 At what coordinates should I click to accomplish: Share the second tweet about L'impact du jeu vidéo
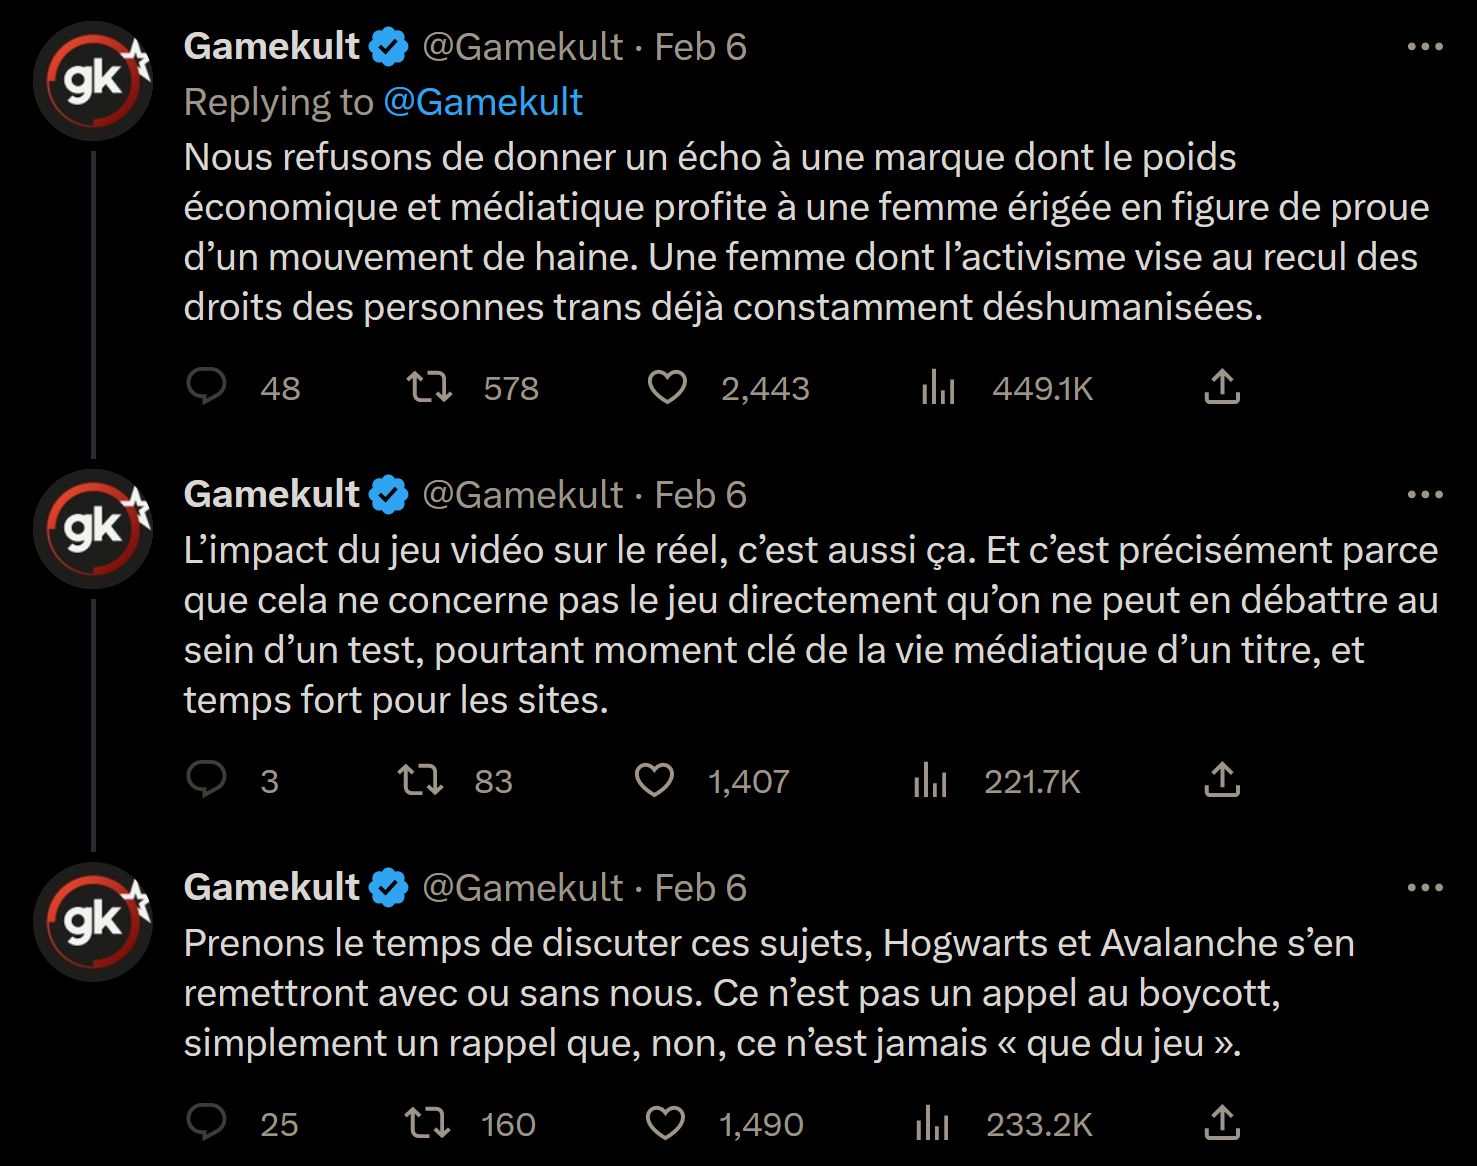tap(1221, 780)
